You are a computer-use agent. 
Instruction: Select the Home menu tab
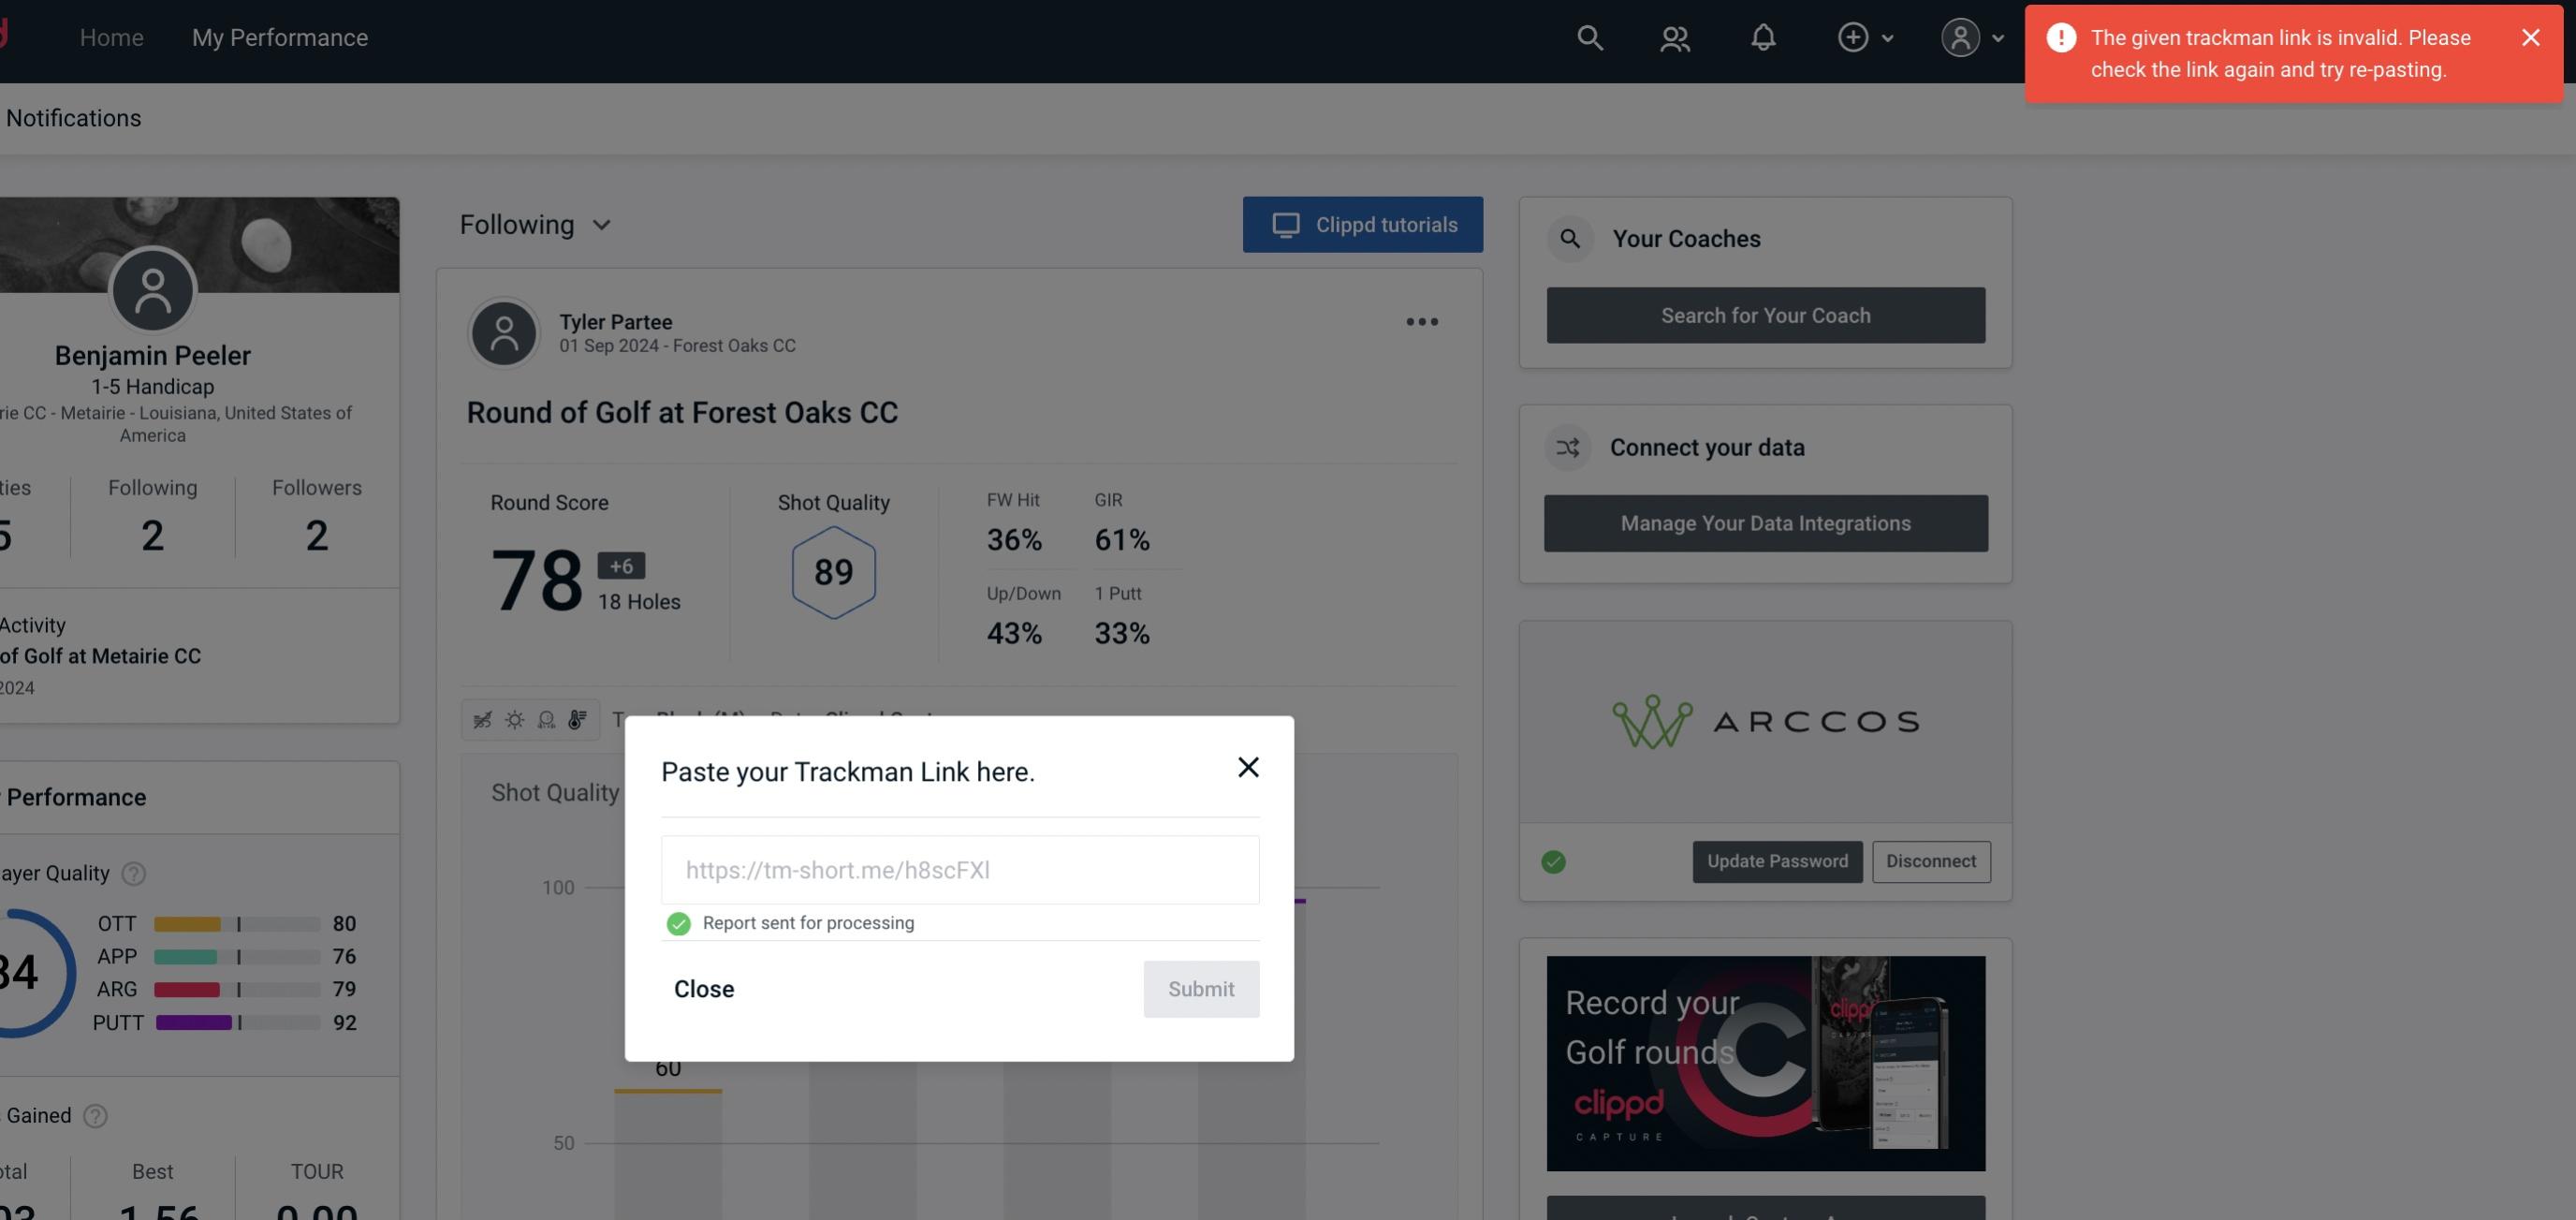click(111, 37)
